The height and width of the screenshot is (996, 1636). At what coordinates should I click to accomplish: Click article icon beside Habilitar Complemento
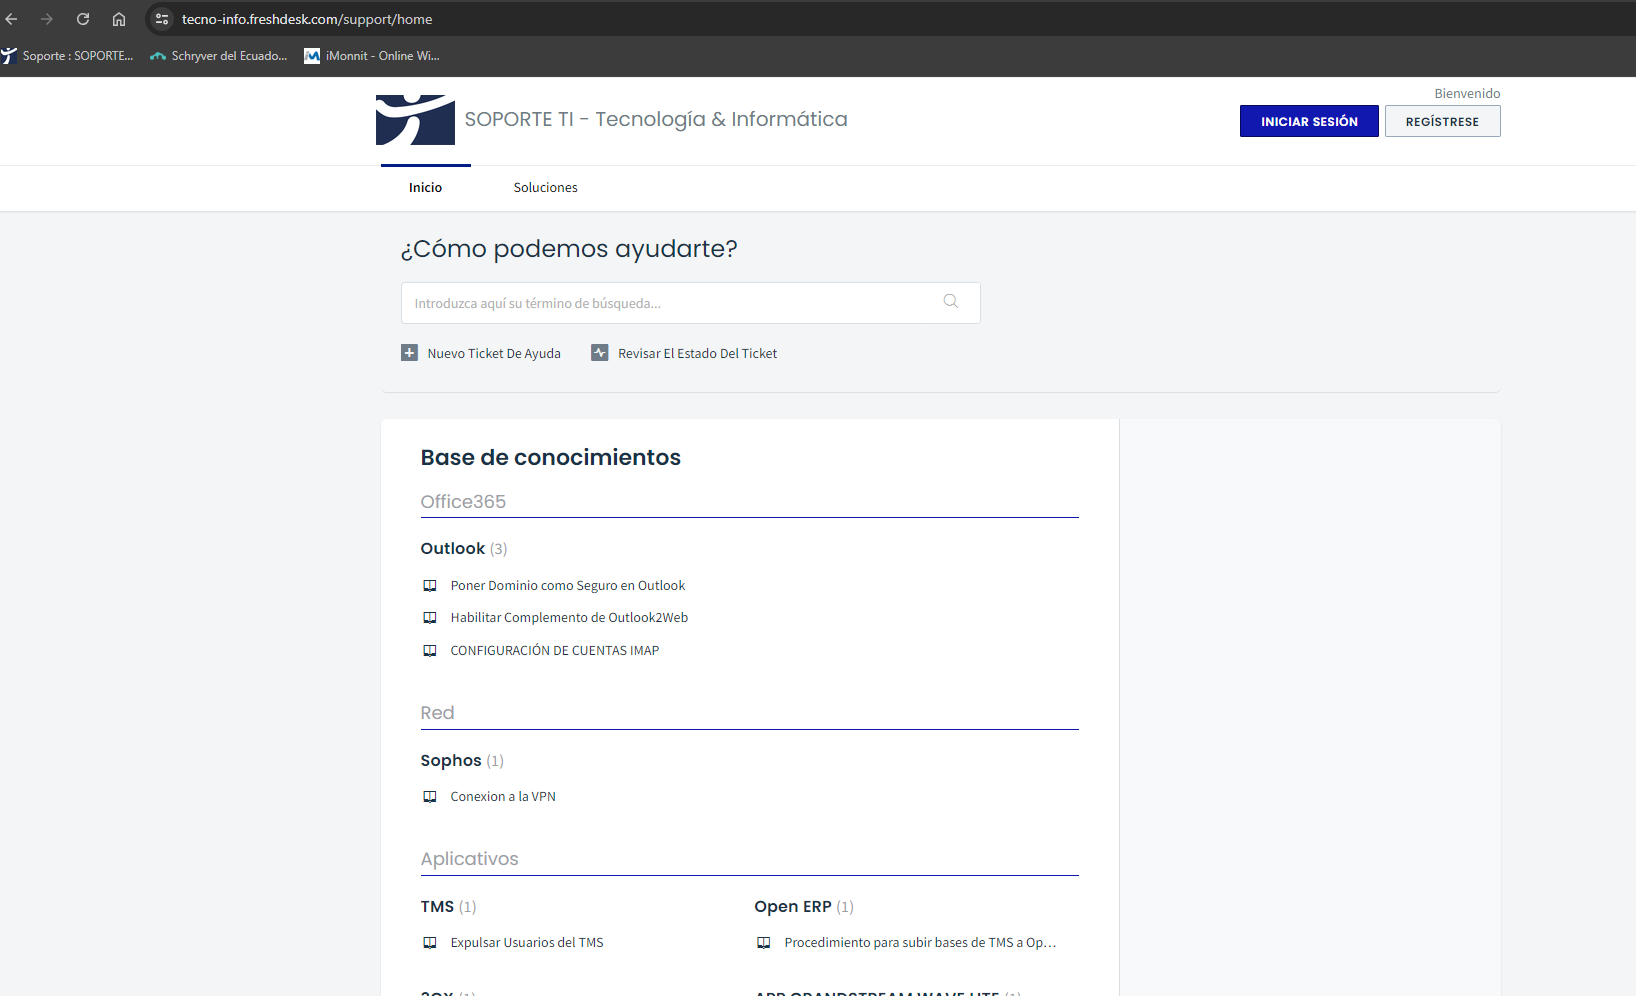point(430,618)
